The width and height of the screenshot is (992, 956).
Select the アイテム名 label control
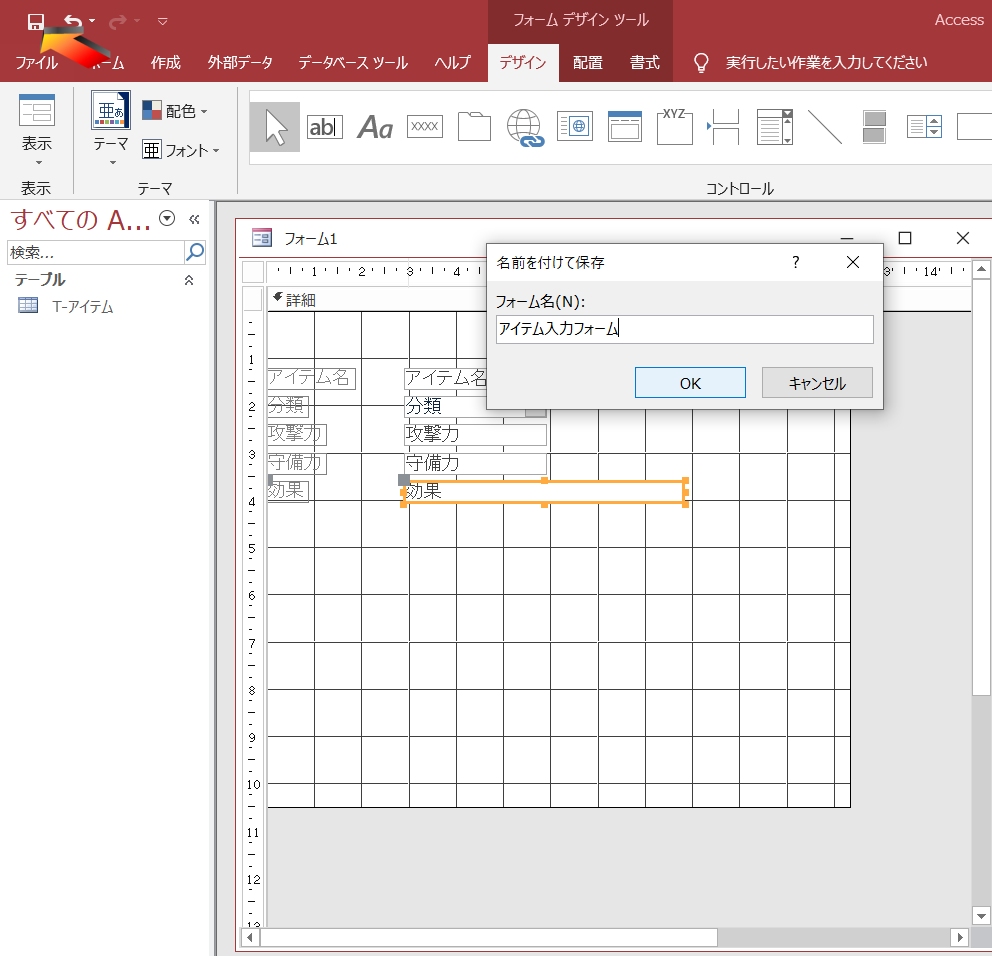311,378
